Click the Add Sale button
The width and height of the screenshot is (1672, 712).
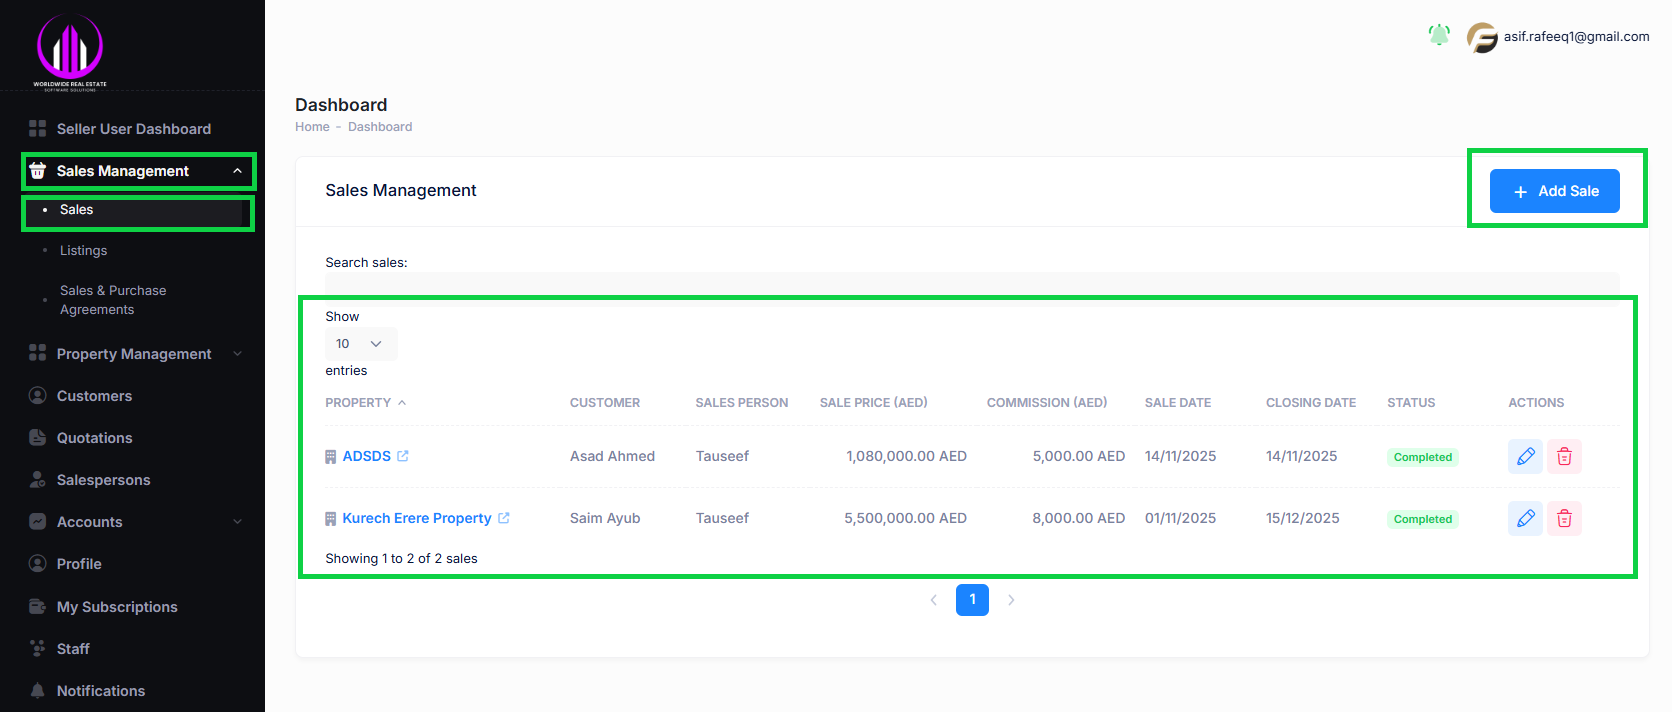(x=1554, y=191)
